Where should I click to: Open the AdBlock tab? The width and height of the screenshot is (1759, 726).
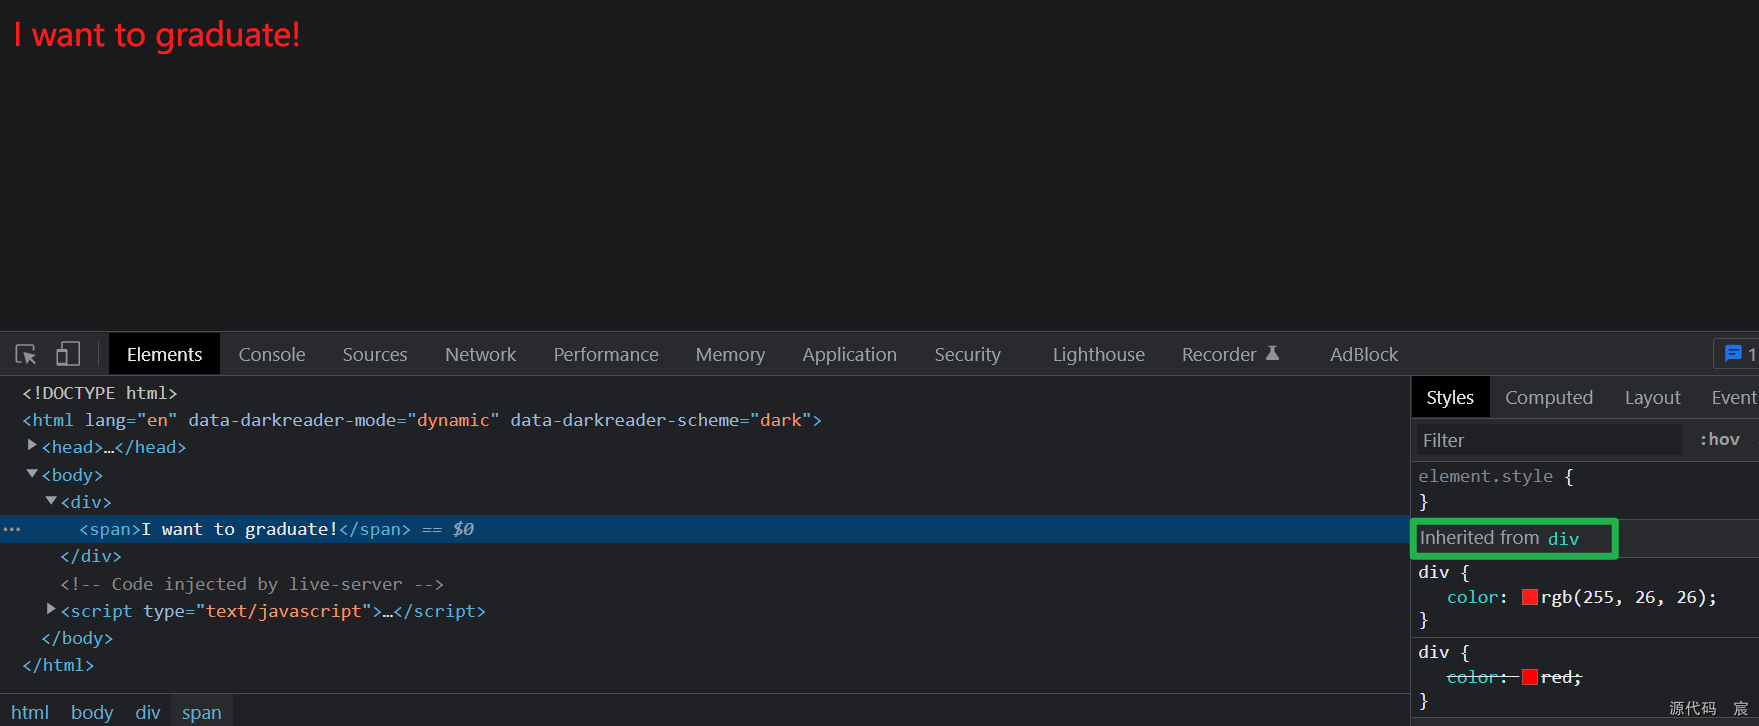click(x=1364, y=355)
